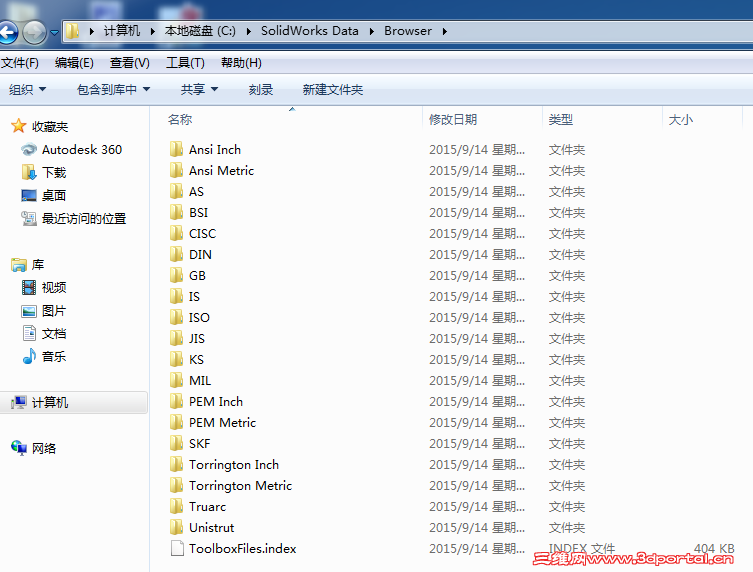753x572 pixels.
Task: Click the 收藏夹 star icon
Action: click(19, 126)
